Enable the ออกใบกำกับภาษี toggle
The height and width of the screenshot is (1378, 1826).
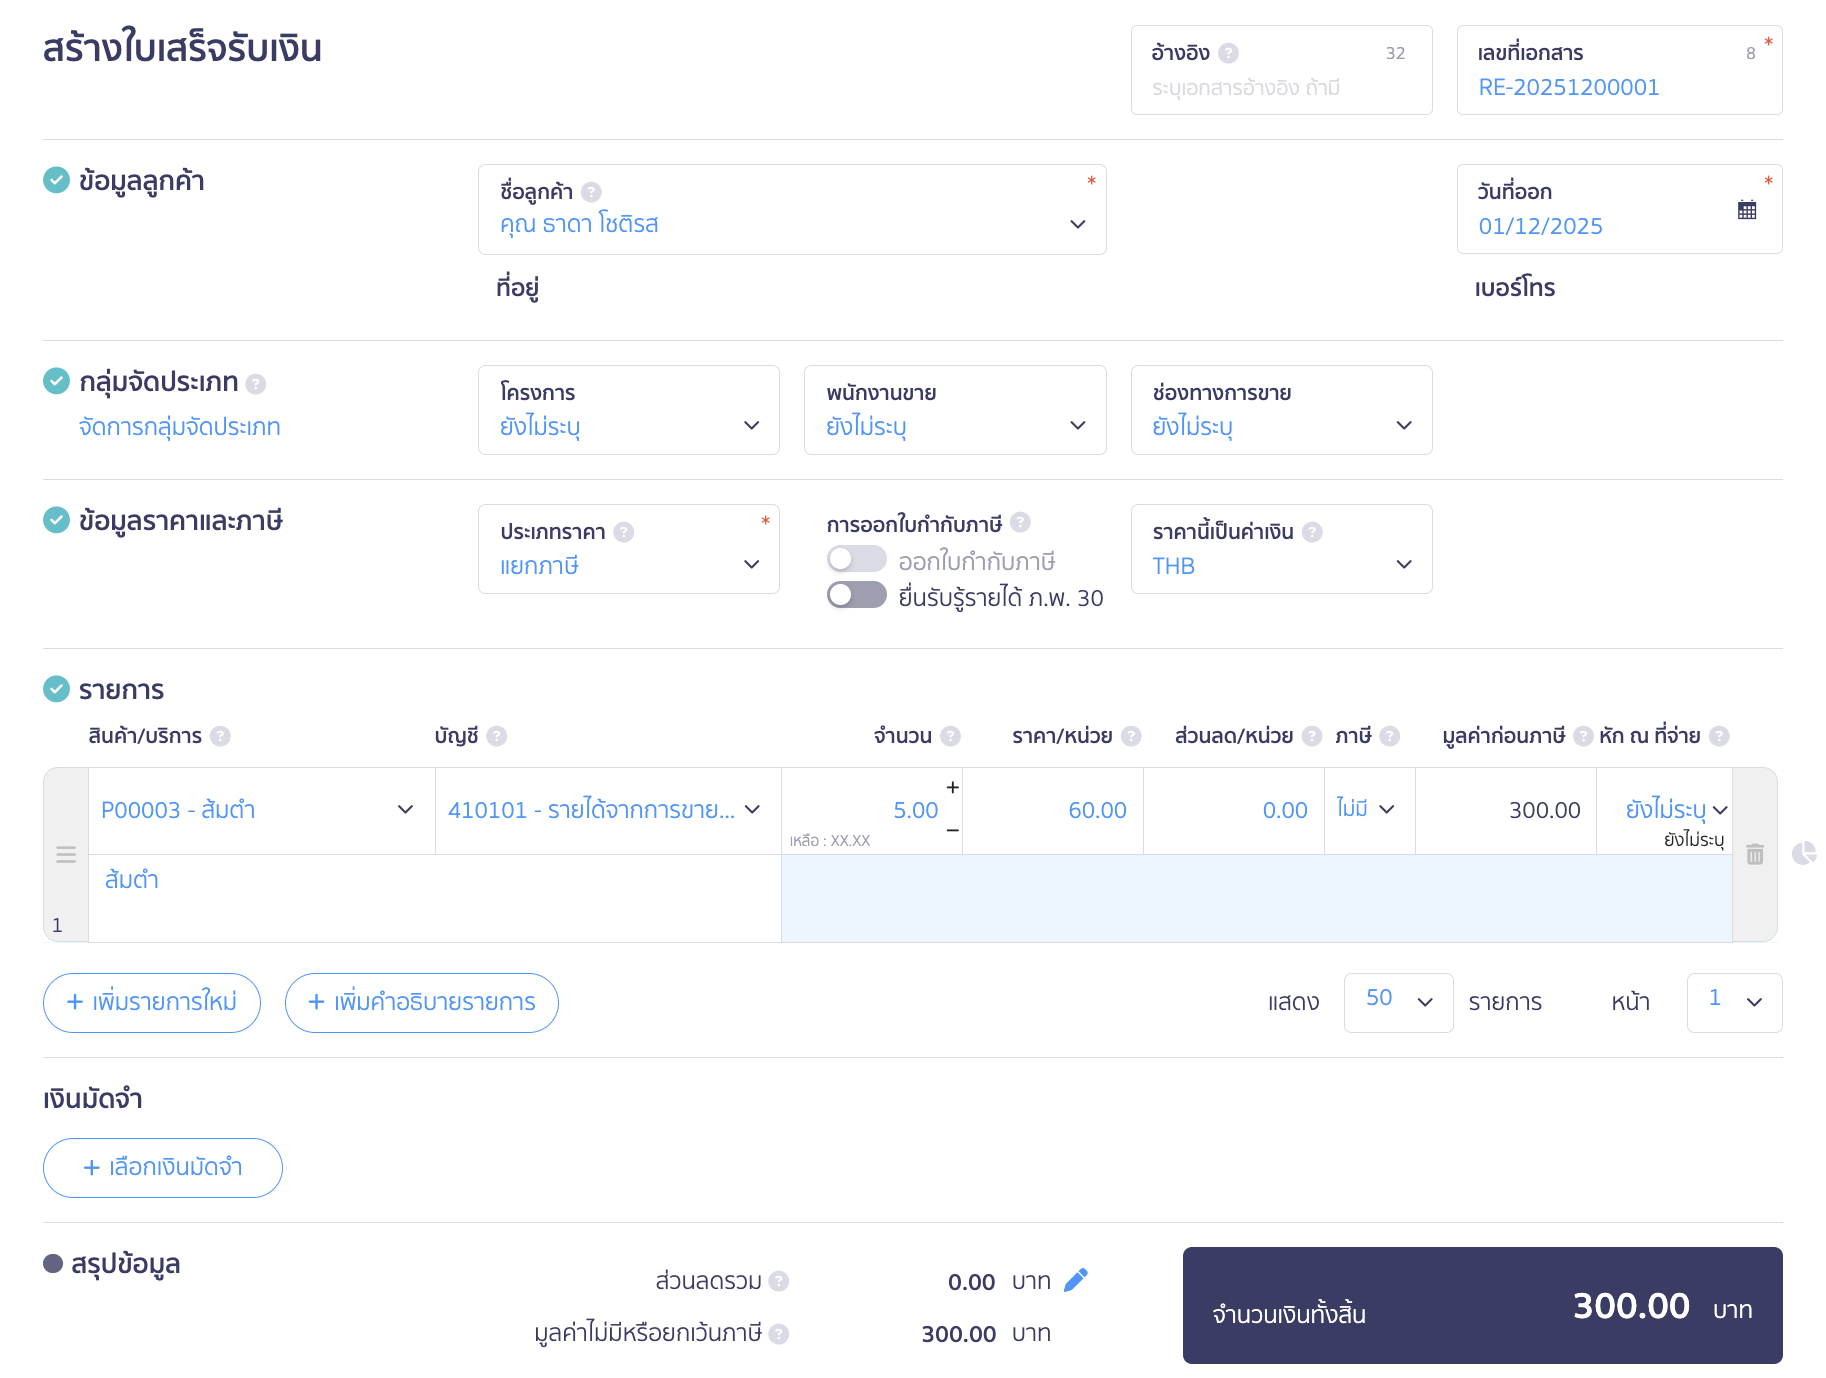click(x=856, y=559)
